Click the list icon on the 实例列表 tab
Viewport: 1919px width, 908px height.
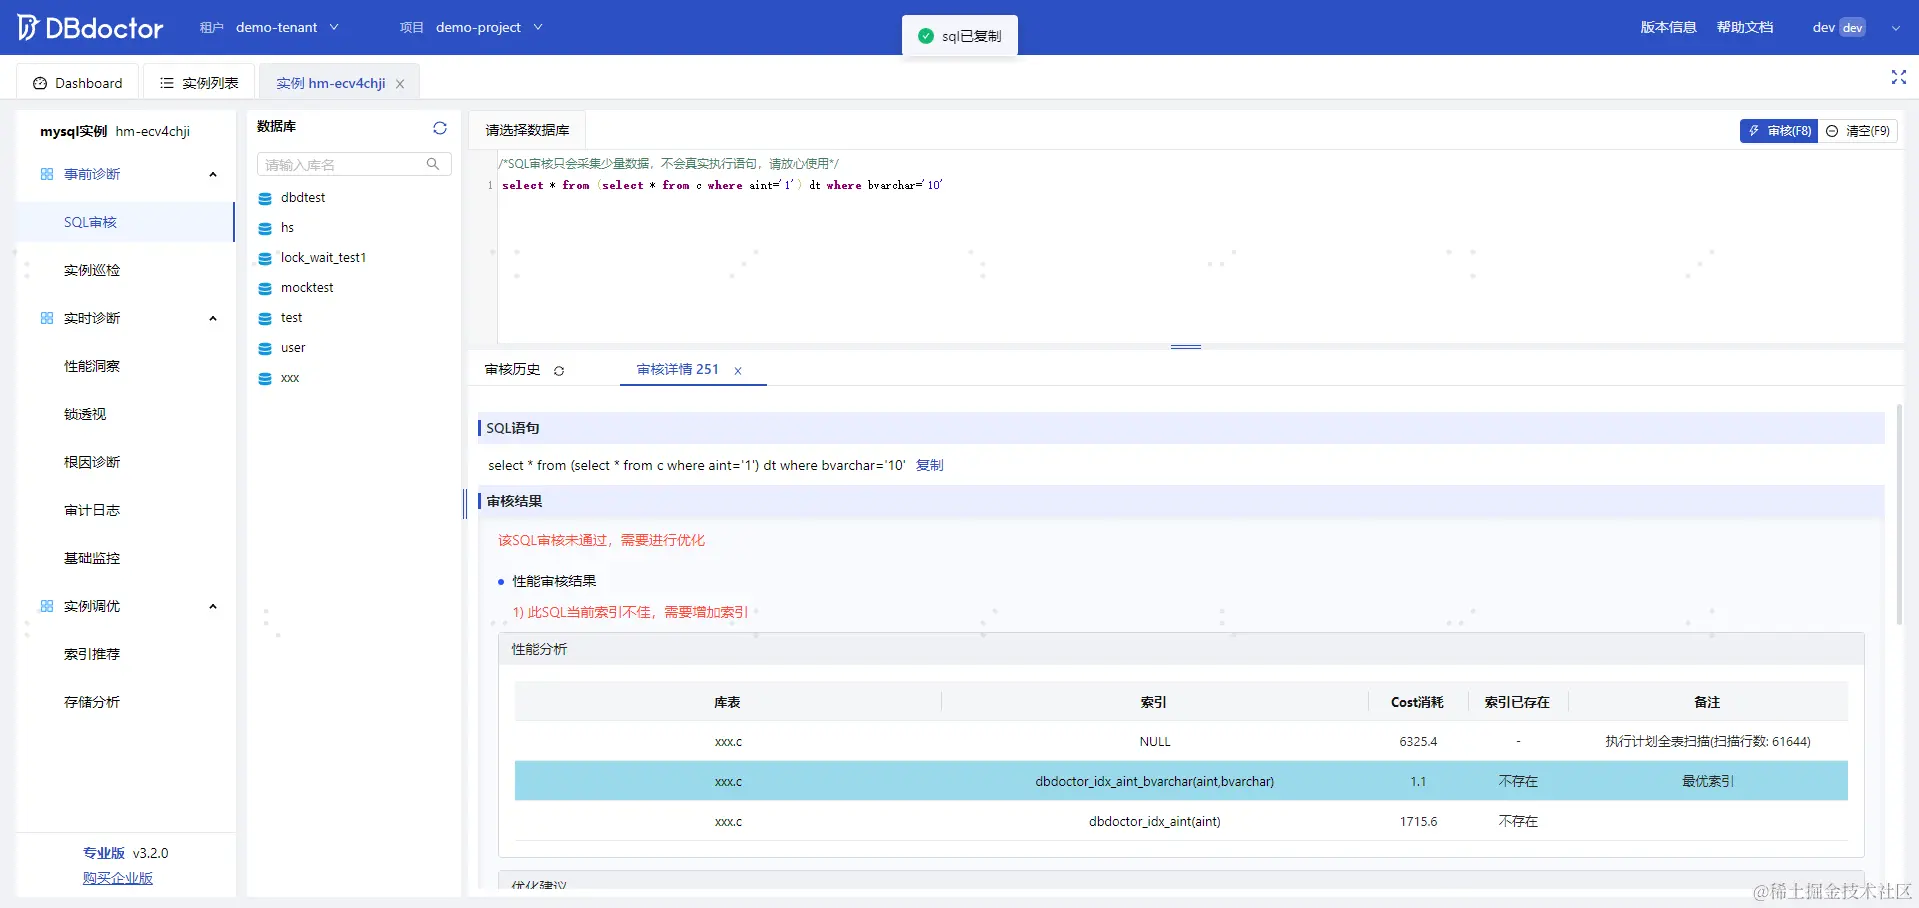[167, 82]
